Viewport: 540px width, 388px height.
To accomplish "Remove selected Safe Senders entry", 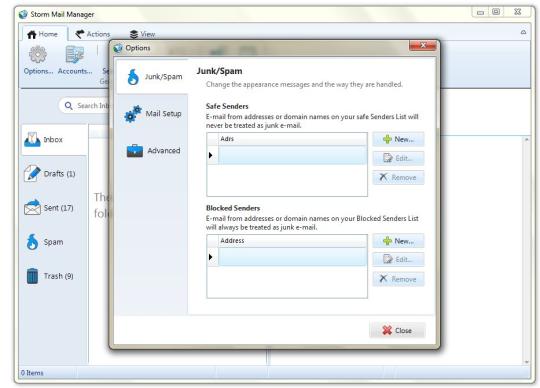I will pos(398,177).
